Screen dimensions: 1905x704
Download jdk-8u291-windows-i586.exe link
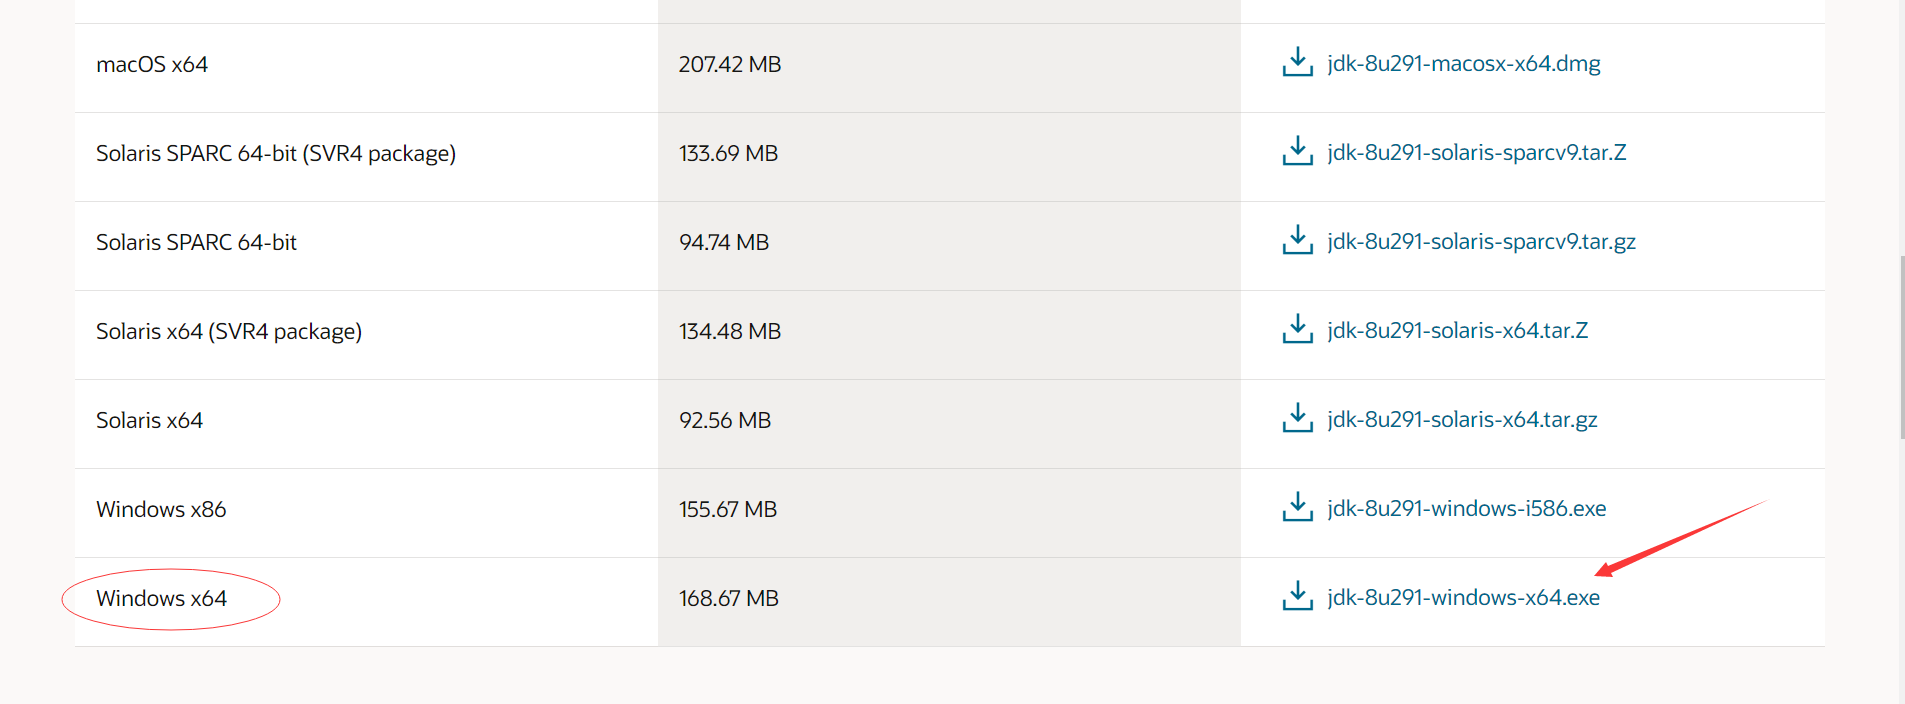[x=1466, y=509]
